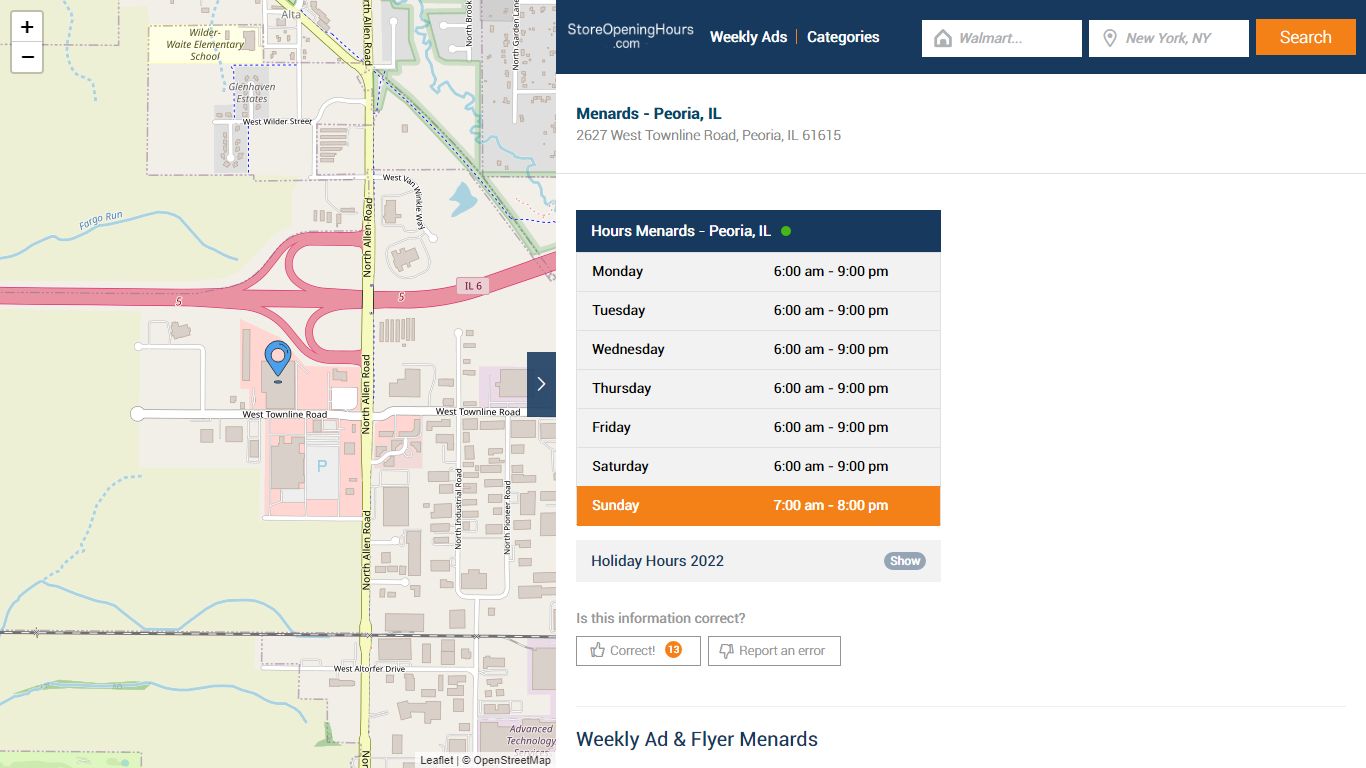Click the parking P symbol on map
Screen dimensions: 1366x768
(322, 466)
